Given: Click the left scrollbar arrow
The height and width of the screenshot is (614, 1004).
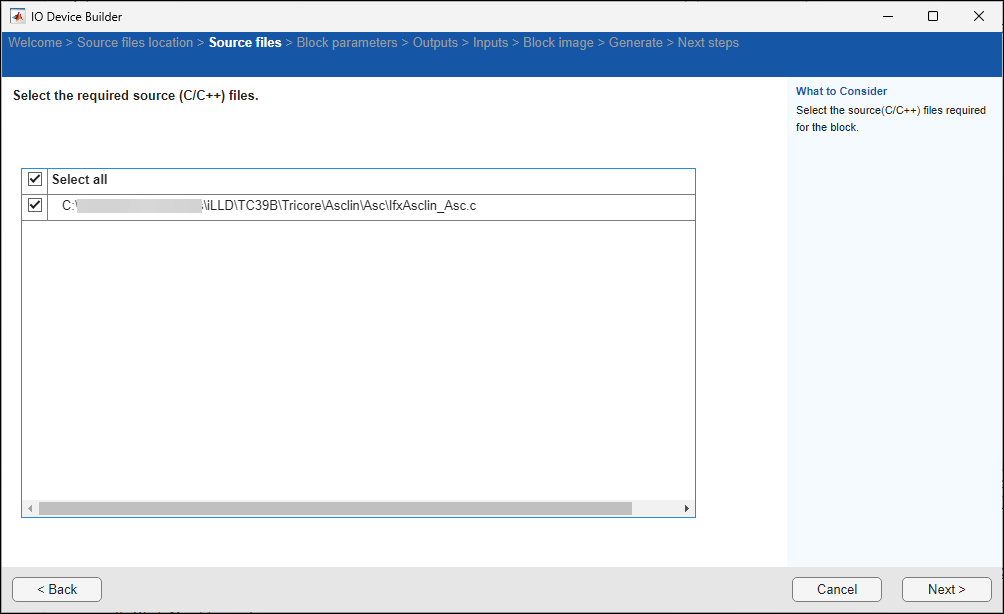Looking at the screenshot, I should point(30,508).
